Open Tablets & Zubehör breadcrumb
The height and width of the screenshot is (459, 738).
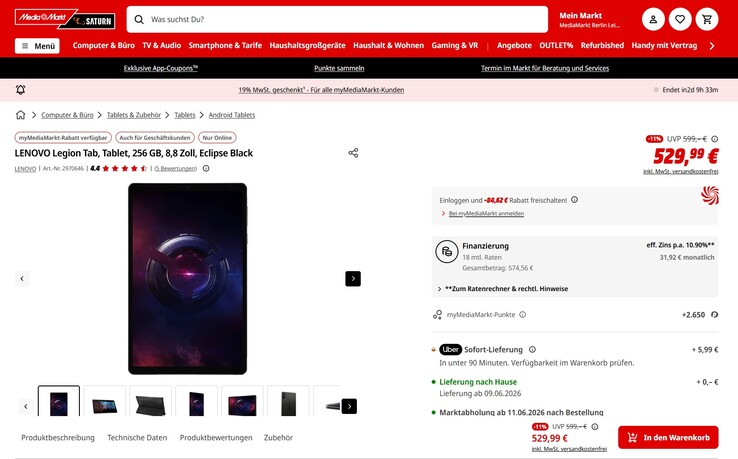[x=134, y=115]
